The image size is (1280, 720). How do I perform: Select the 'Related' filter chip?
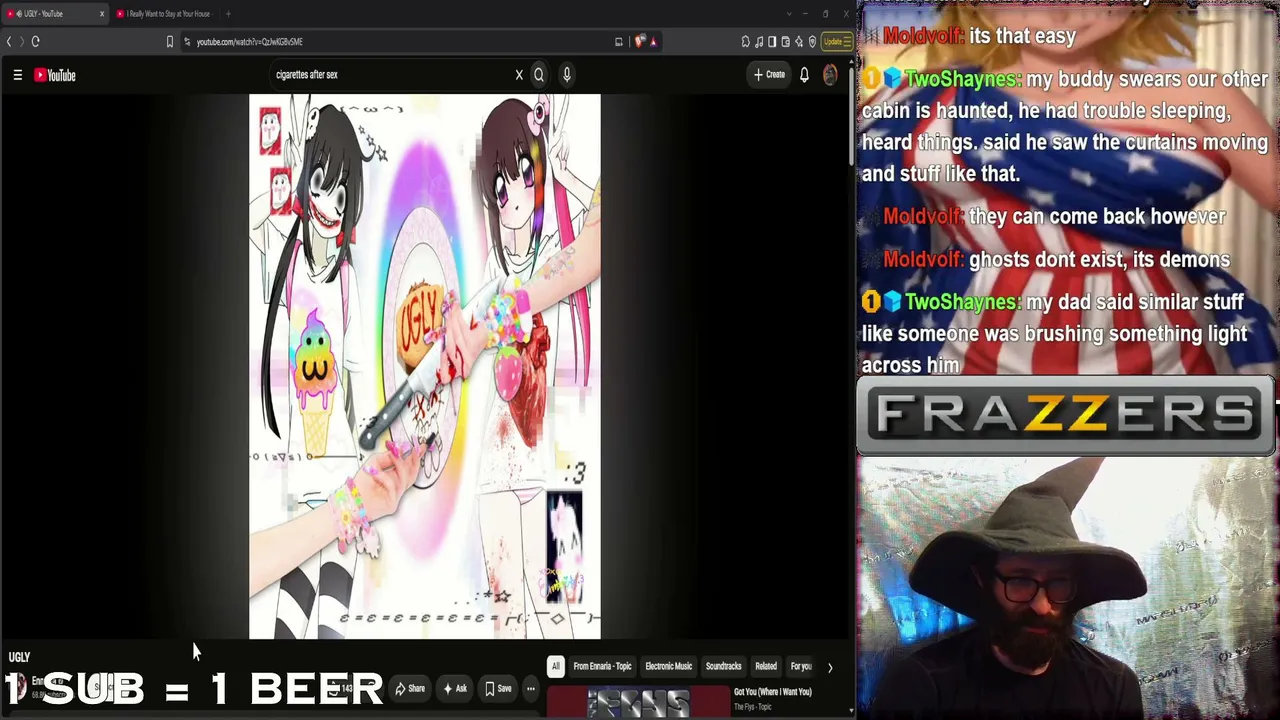pos(766,667)
